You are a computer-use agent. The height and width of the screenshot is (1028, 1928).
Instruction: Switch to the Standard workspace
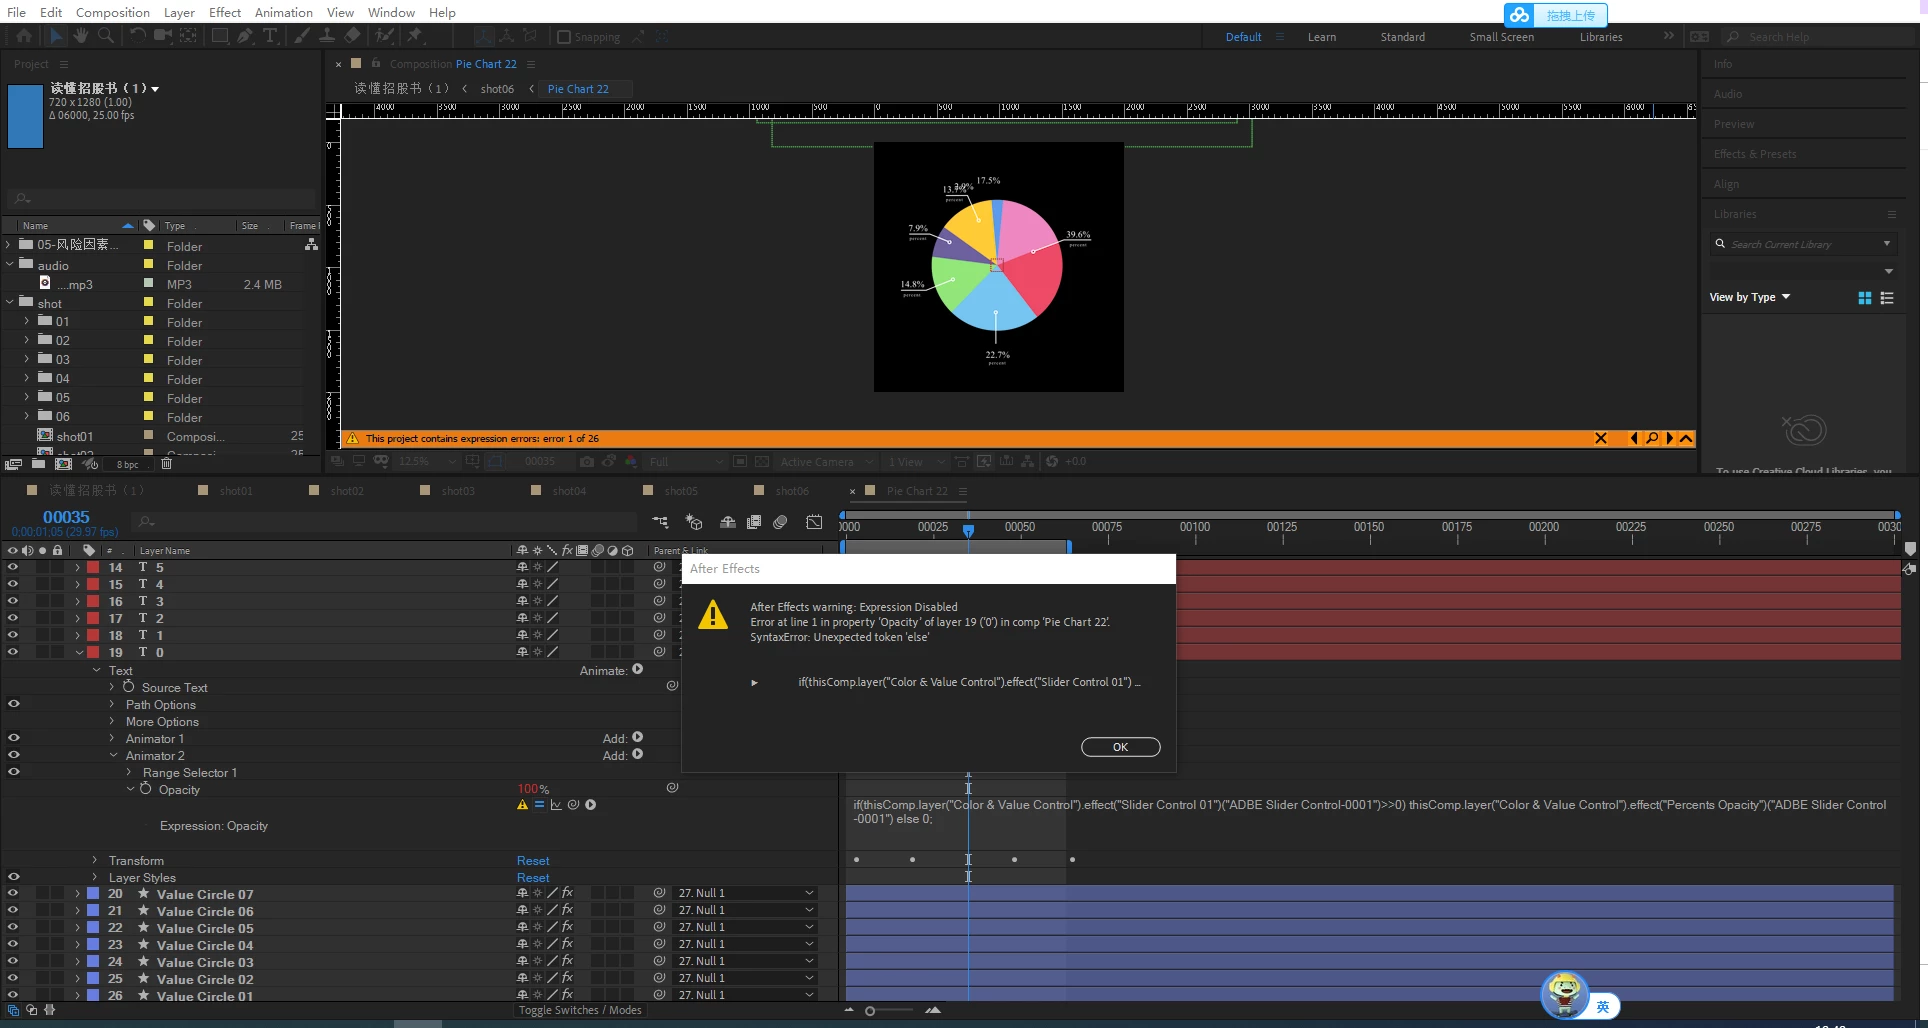click(x=1403, y=37)
